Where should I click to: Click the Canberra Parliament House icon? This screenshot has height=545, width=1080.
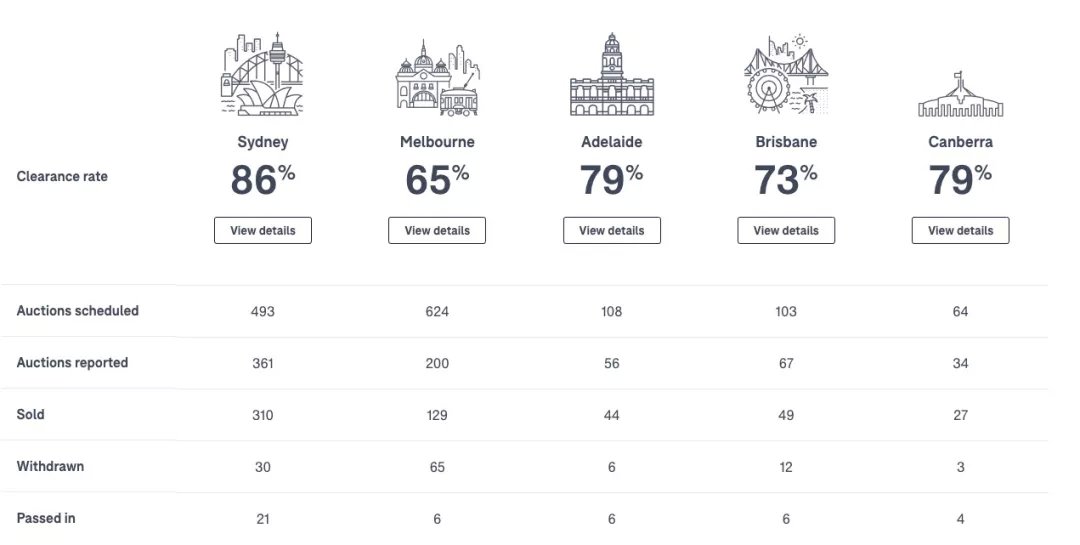pyautogui.click(x=960, y=94)
